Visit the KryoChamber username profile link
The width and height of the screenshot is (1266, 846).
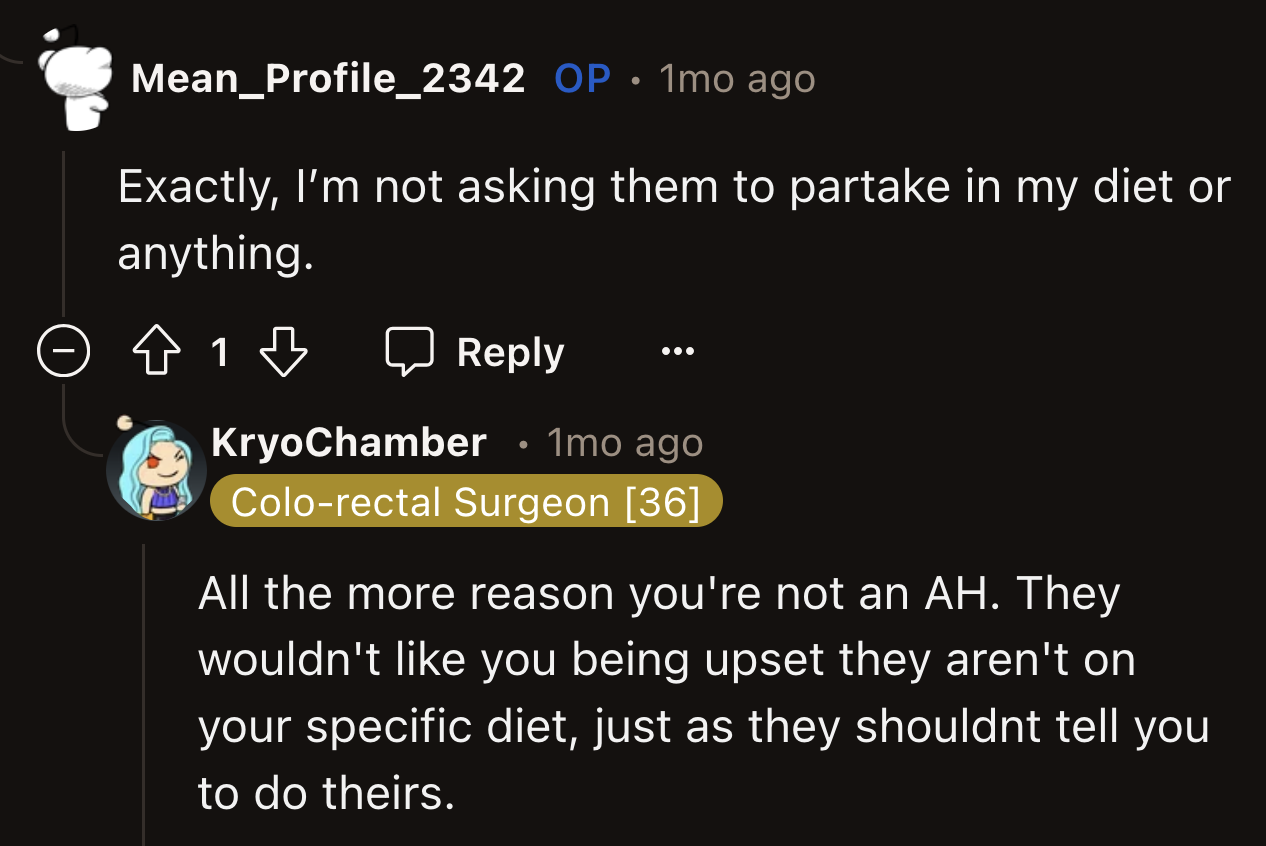349,442
